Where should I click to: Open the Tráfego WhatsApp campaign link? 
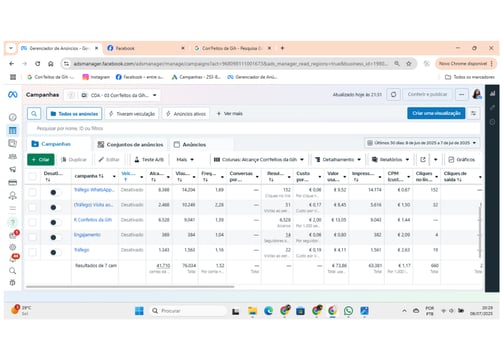point(94,190)
